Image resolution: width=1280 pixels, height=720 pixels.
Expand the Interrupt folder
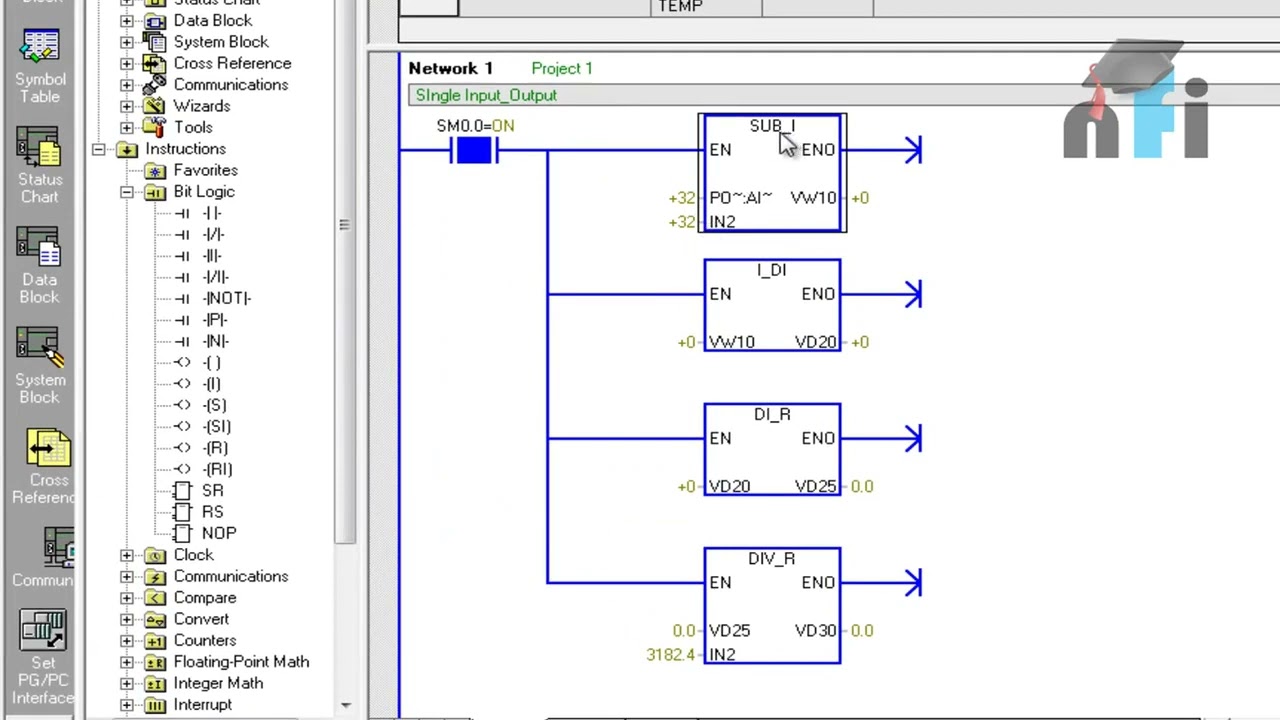(127, 705)
